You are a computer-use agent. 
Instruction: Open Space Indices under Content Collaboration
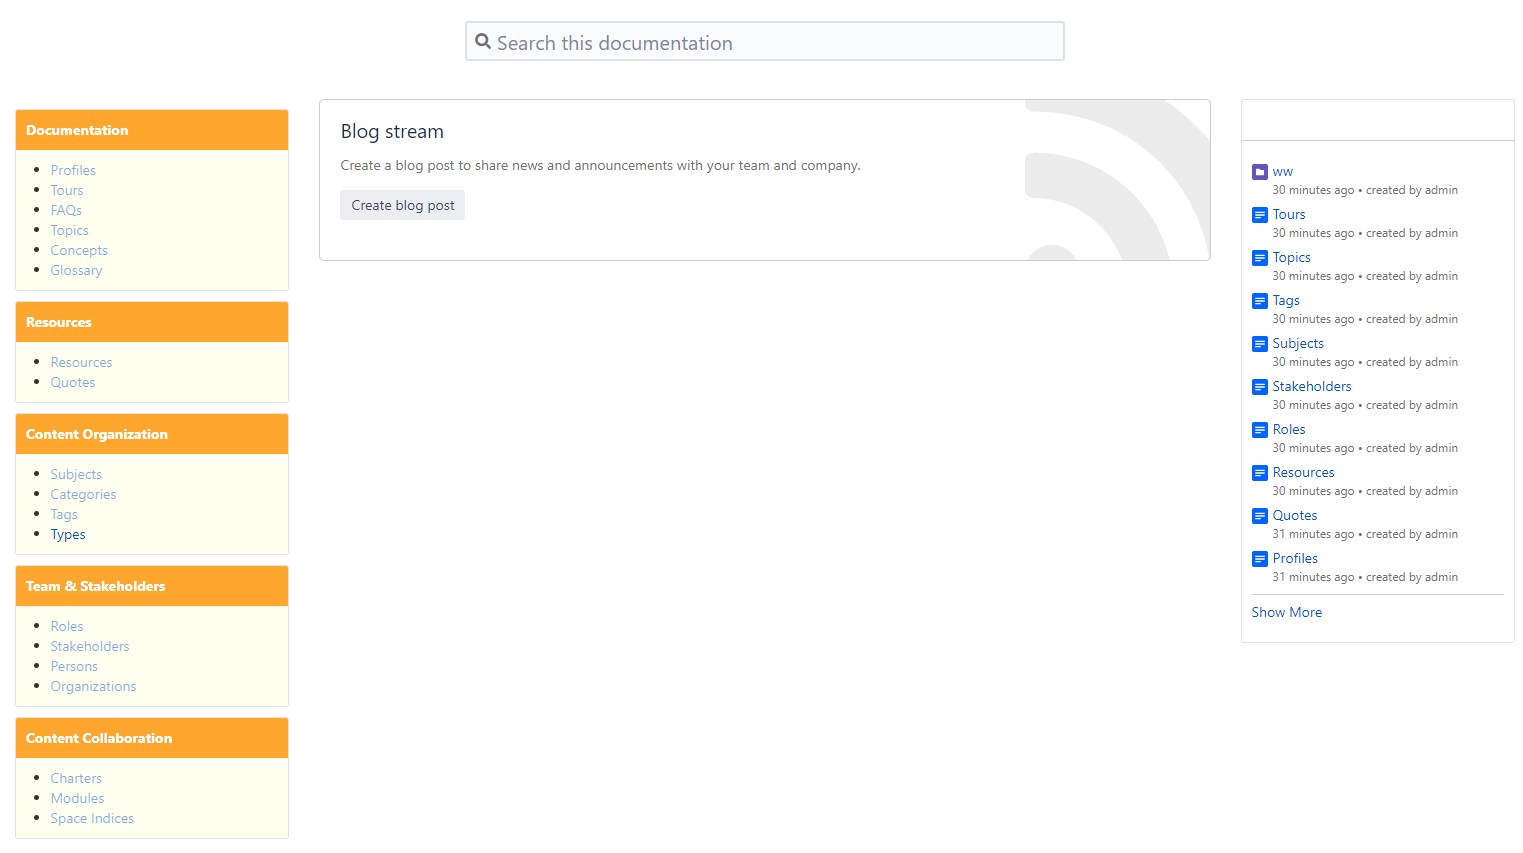(x=92, y=818)
